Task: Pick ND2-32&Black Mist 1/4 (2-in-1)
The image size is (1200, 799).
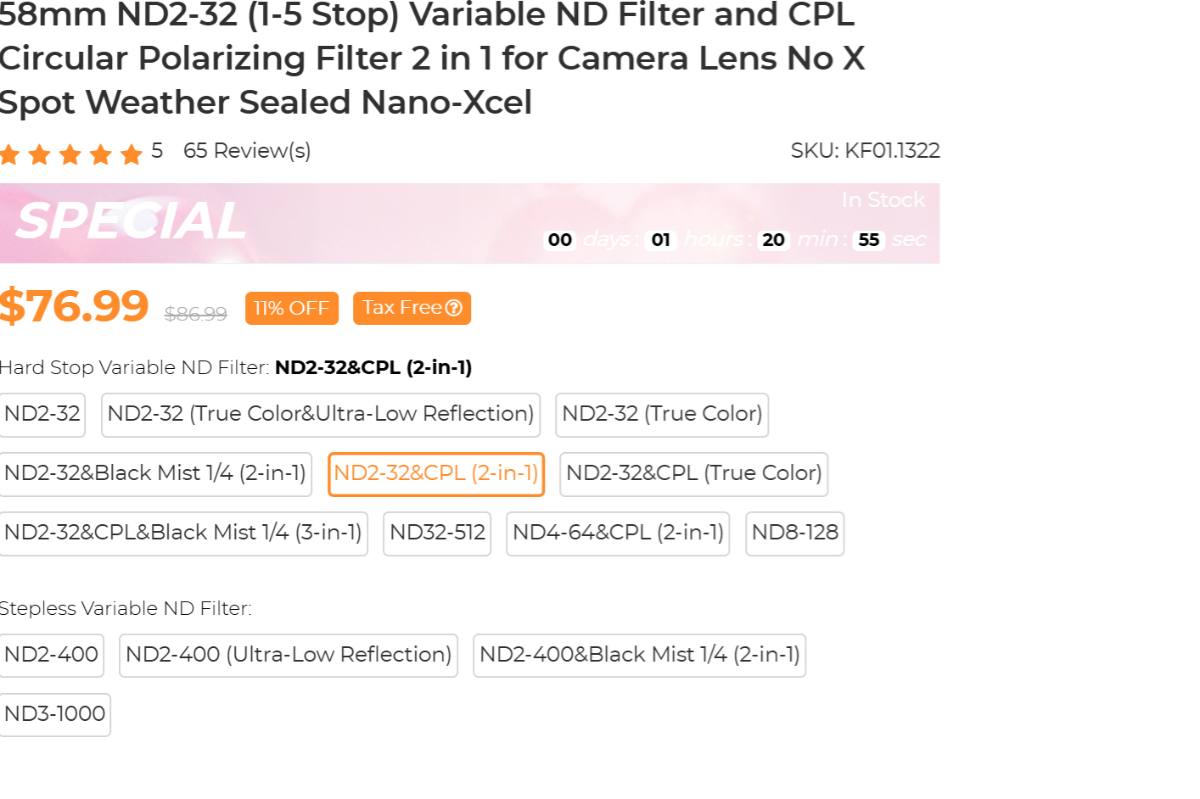Action: point(155,474)
